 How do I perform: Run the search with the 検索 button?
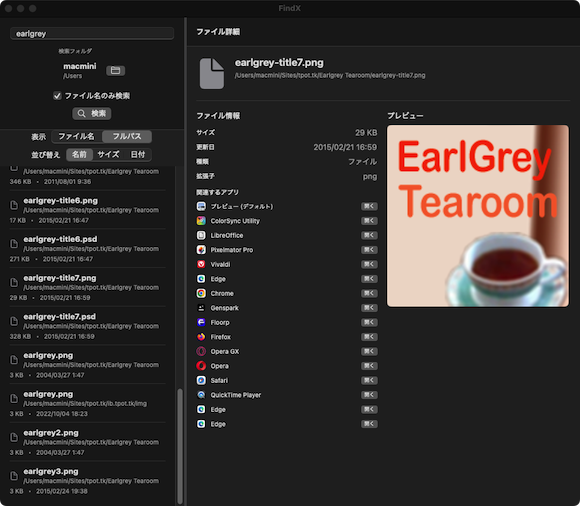pyautogui.click(x=92, y=114)
